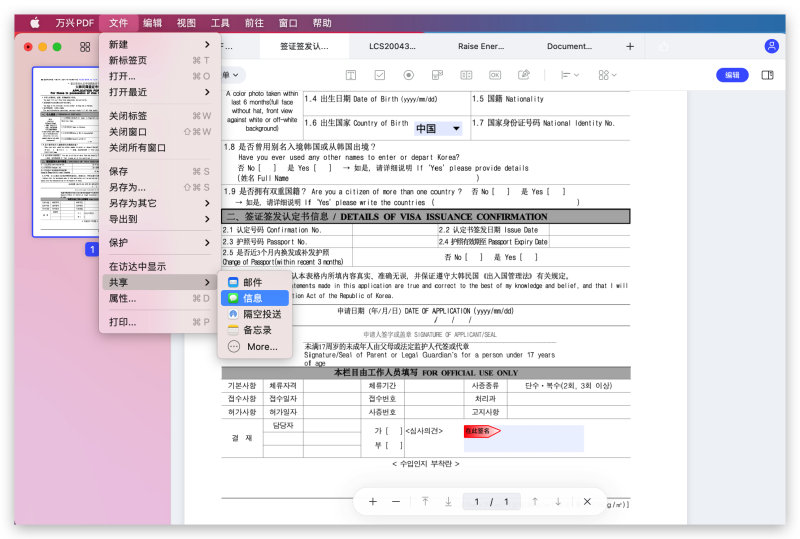Switch to the 签证签发认... tab
The width and height of the screenshot is (800, 539).
click(x=305, y=46)
